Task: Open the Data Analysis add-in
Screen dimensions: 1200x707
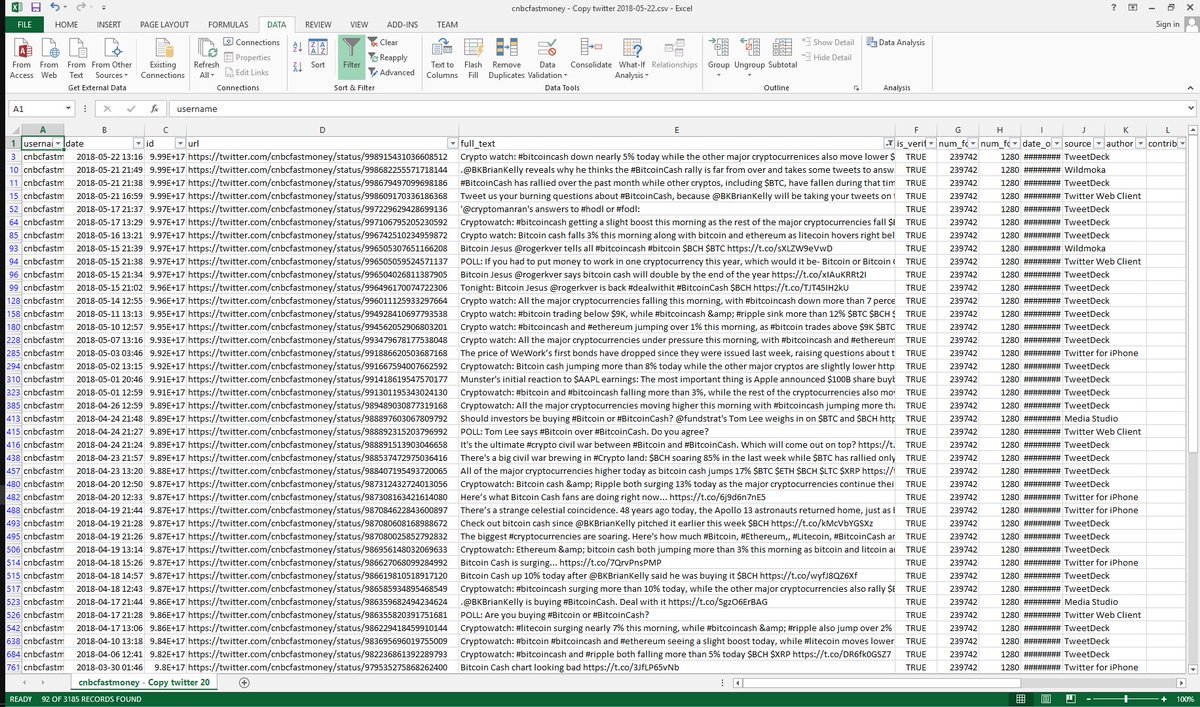Action: 896,43
